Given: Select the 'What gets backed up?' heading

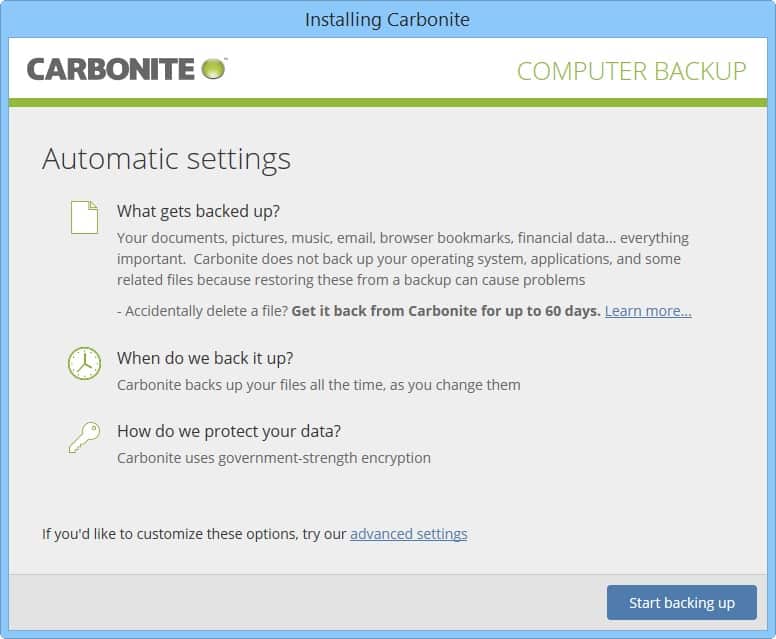Looking at the screenshot, I should coord(198,211).
